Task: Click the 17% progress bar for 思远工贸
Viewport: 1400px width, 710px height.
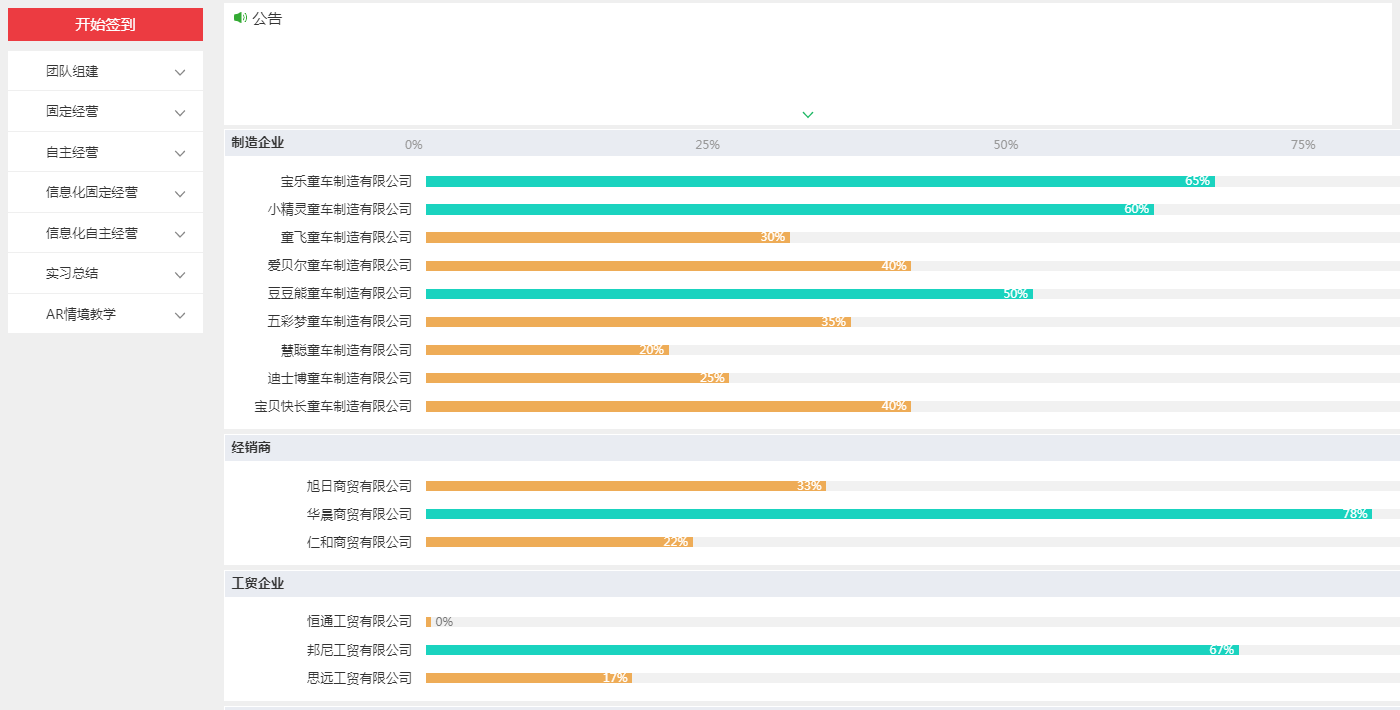Action: (x=529, y=678)
